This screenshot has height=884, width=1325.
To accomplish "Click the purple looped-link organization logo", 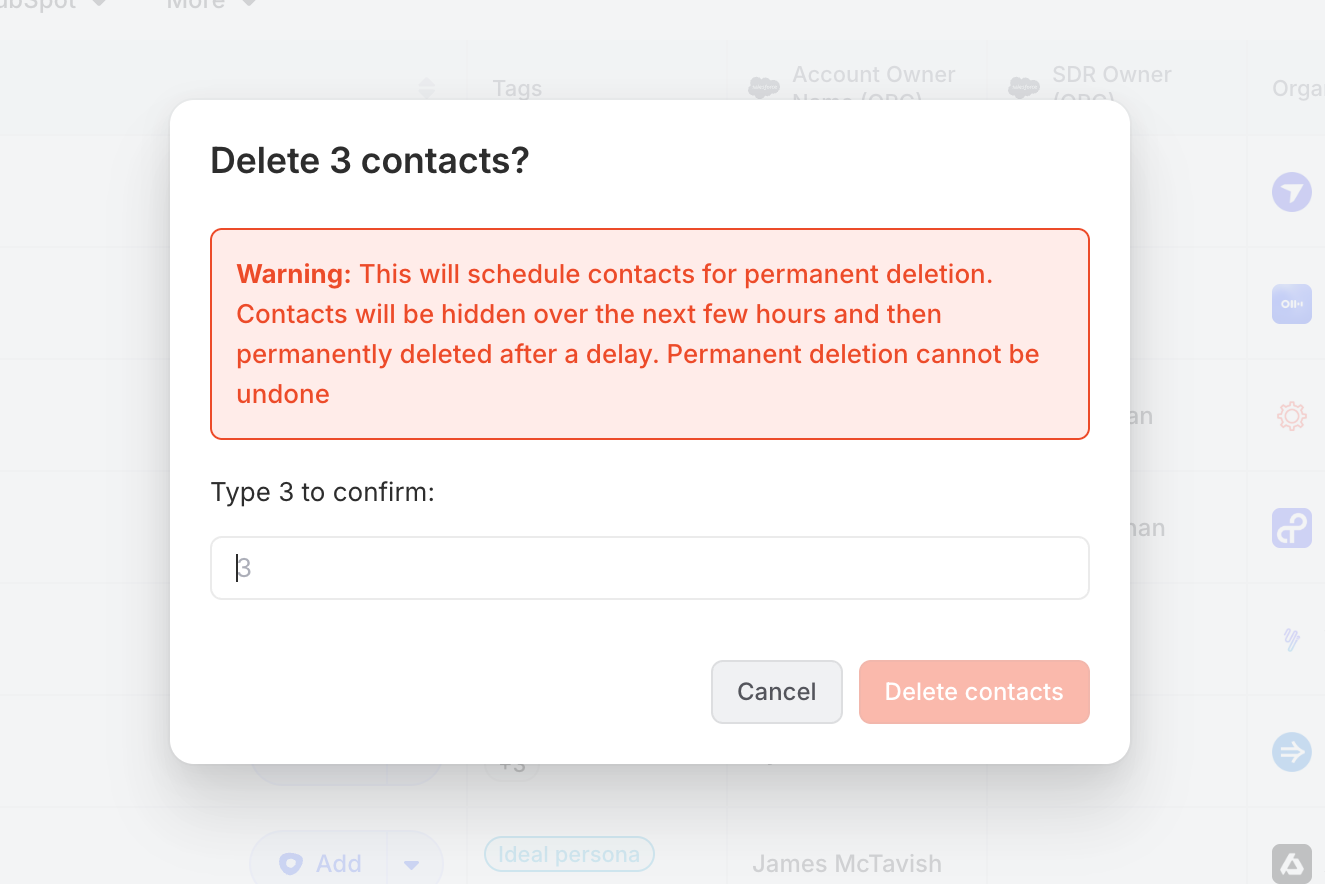I will (1291, 528).
